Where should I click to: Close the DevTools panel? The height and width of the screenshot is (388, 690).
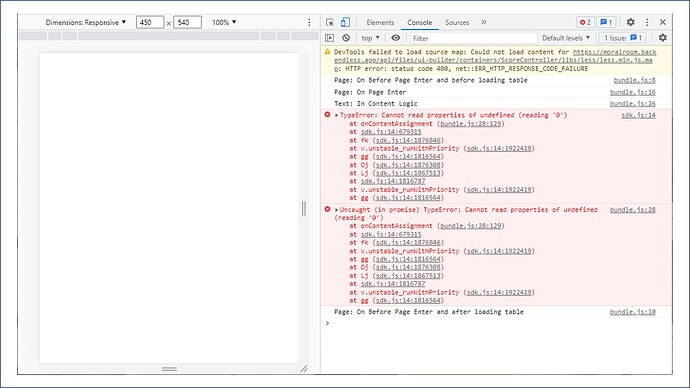pyautogui.click(x=663, y=22)
